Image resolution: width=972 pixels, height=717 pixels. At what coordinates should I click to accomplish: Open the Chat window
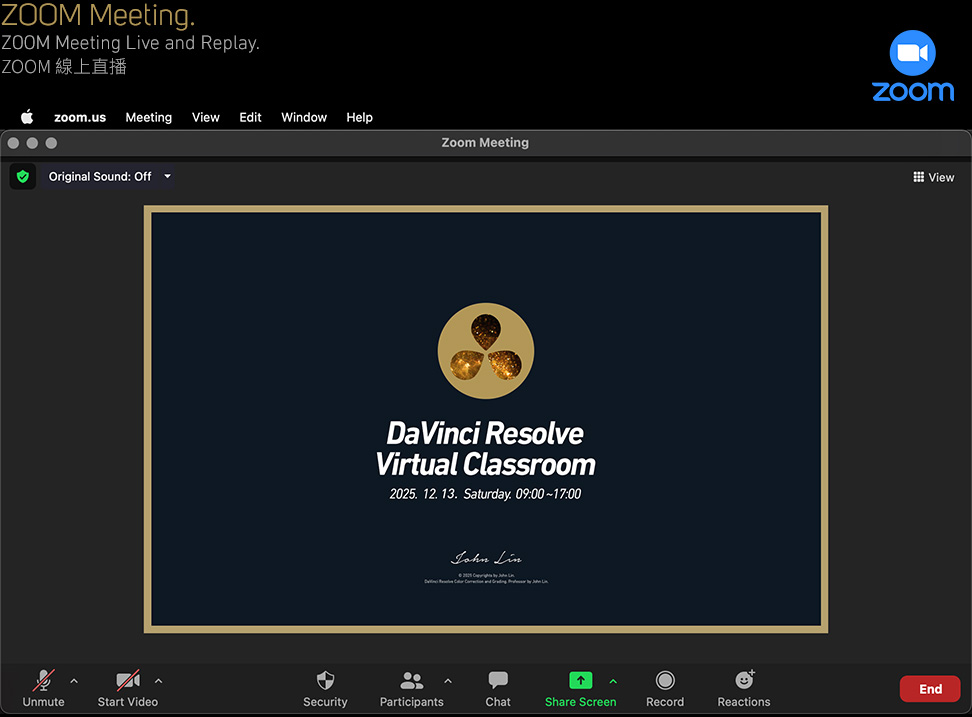pos(498,681)
